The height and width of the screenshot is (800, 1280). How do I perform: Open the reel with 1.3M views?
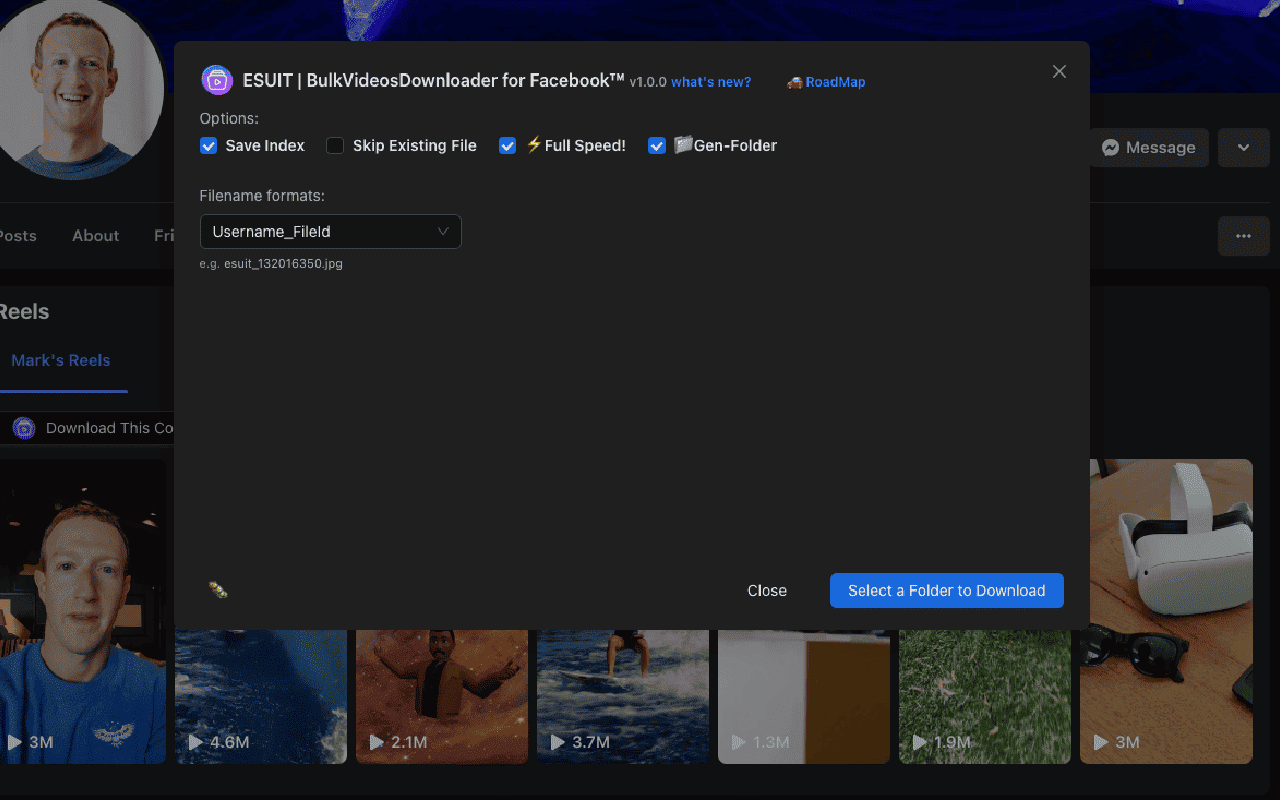804,697
